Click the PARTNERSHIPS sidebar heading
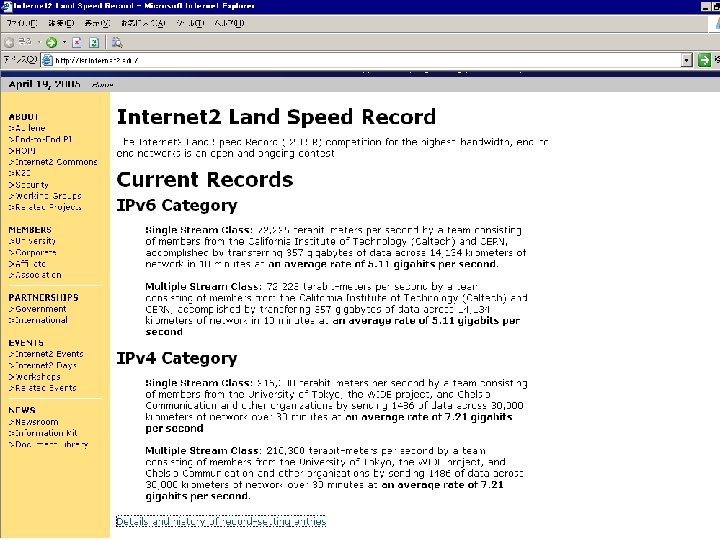Viewport: 720px width, 540px height. 44,298
